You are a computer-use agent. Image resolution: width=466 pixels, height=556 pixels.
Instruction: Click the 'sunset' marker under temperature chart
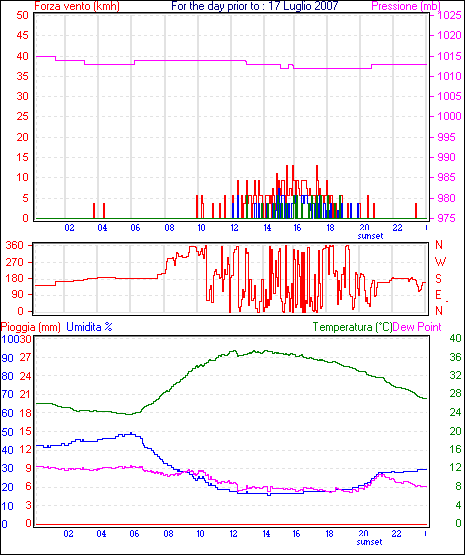(370, 542)
